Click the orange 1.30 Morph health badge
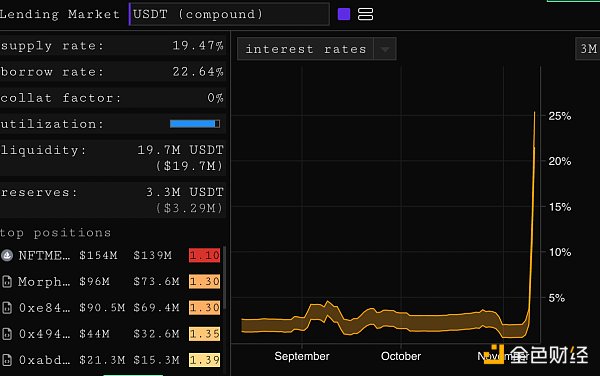 point(204,282)
